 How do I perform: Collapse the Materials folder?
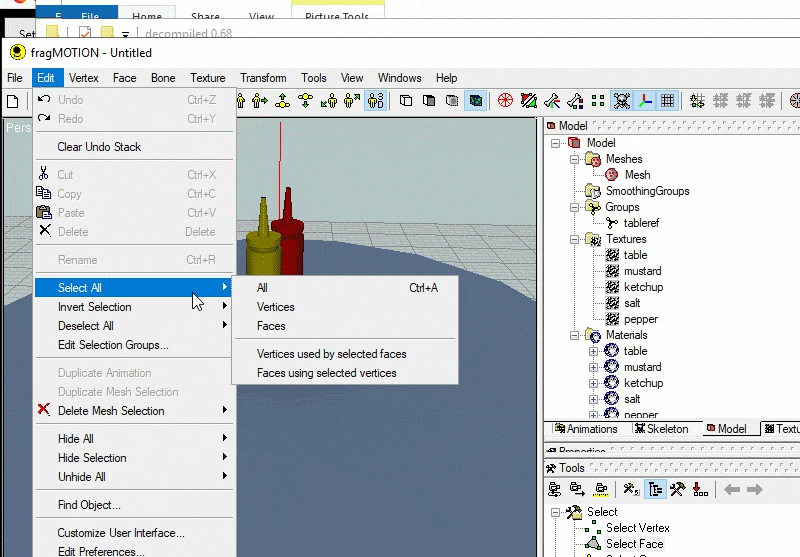[x=574, y=335]
